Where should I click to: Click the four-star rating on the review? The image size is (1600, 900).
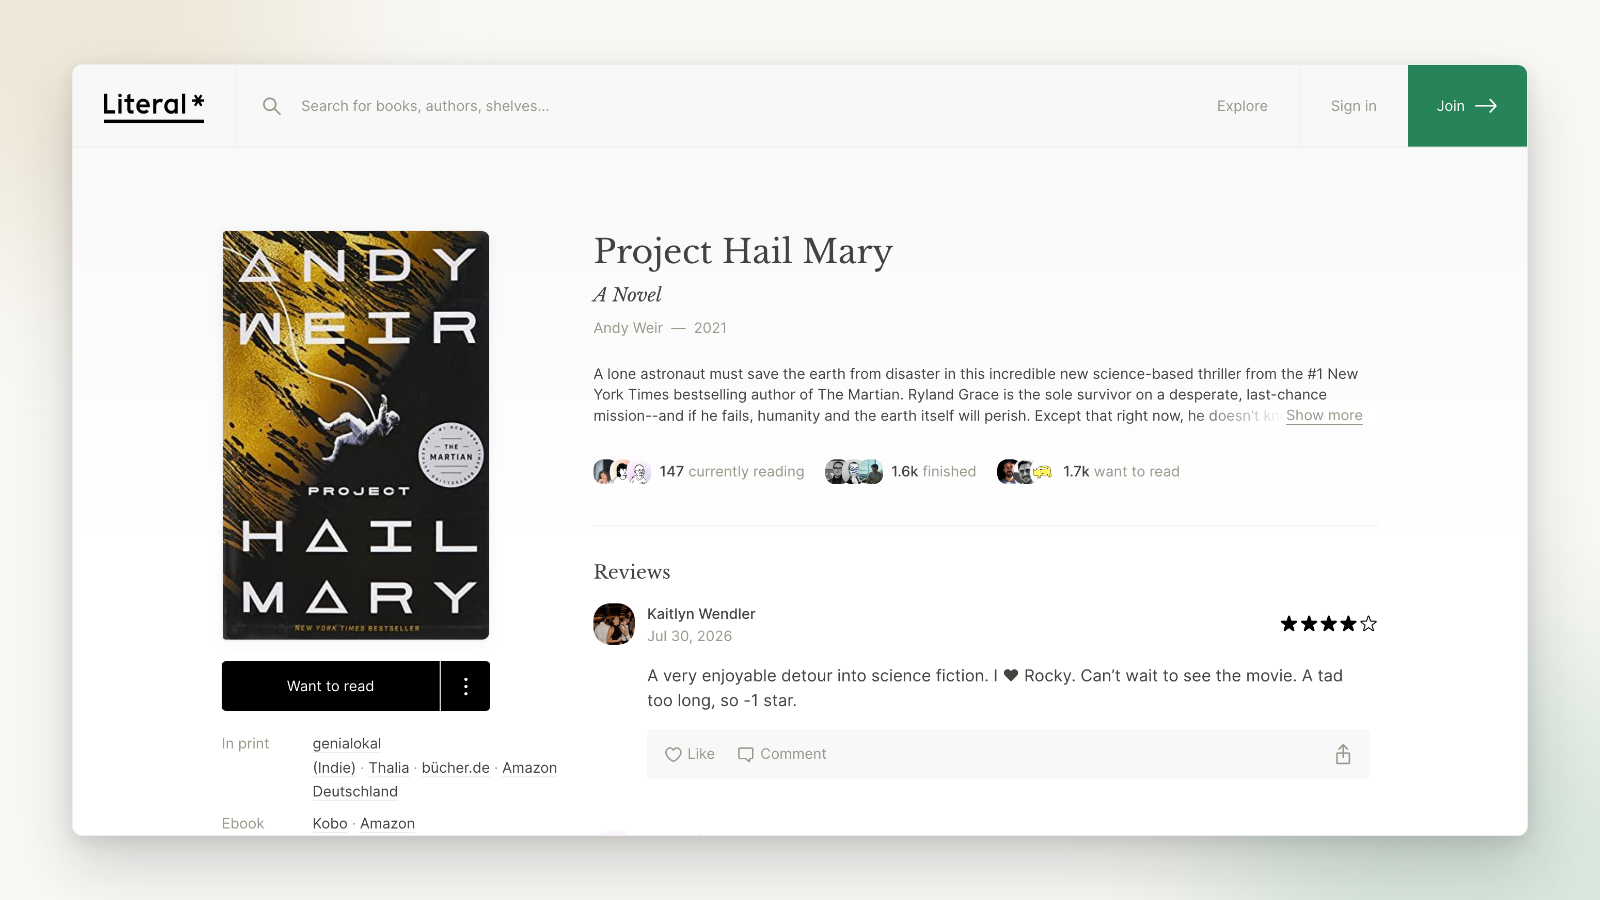(x=1329, y=624)
